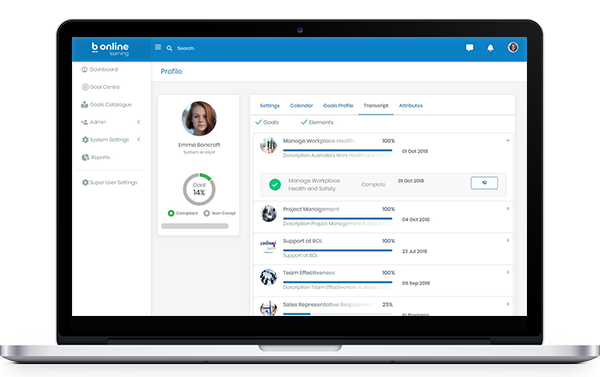Open the hamburger menu icon
Image resolution: width=600 pixels, height=377 pixels.
pyautogui.click(x=158, y=47)
